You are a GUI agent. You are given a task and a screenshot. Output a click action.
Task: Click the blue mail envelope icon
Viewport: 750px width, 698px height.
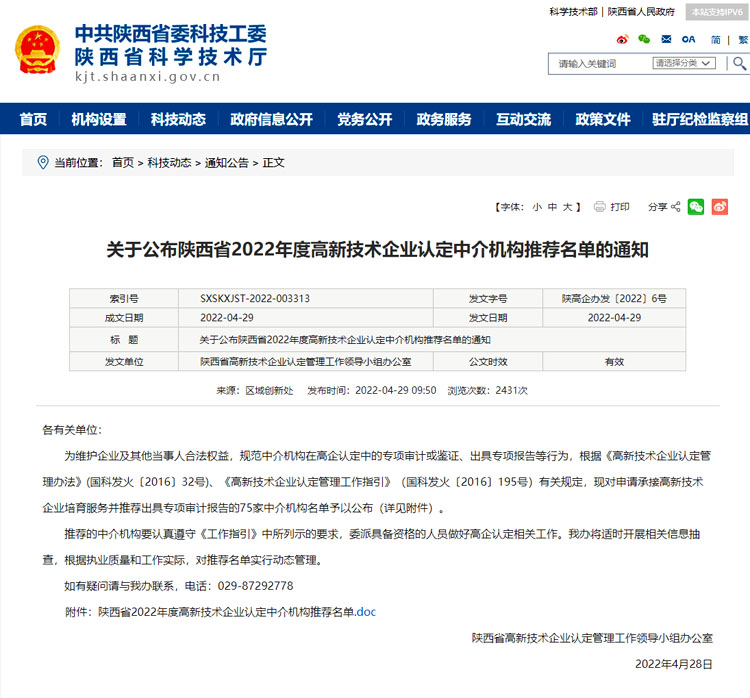point(666,39)
